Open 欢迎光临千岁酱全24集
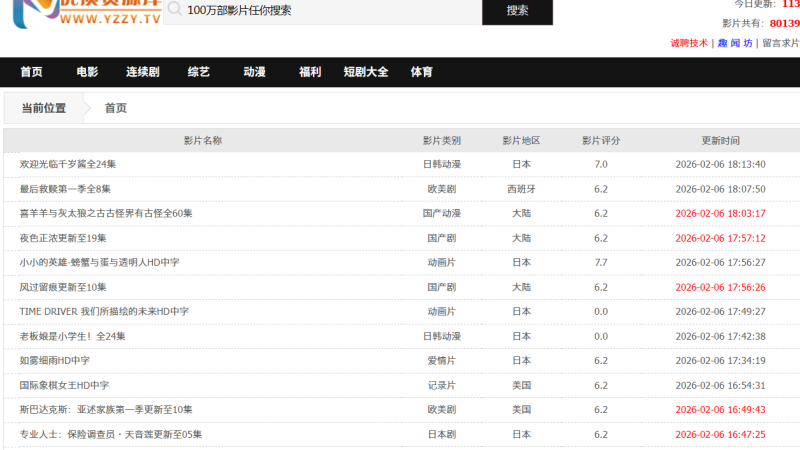This screenshot has height=450, width=800. click(68, 164)
